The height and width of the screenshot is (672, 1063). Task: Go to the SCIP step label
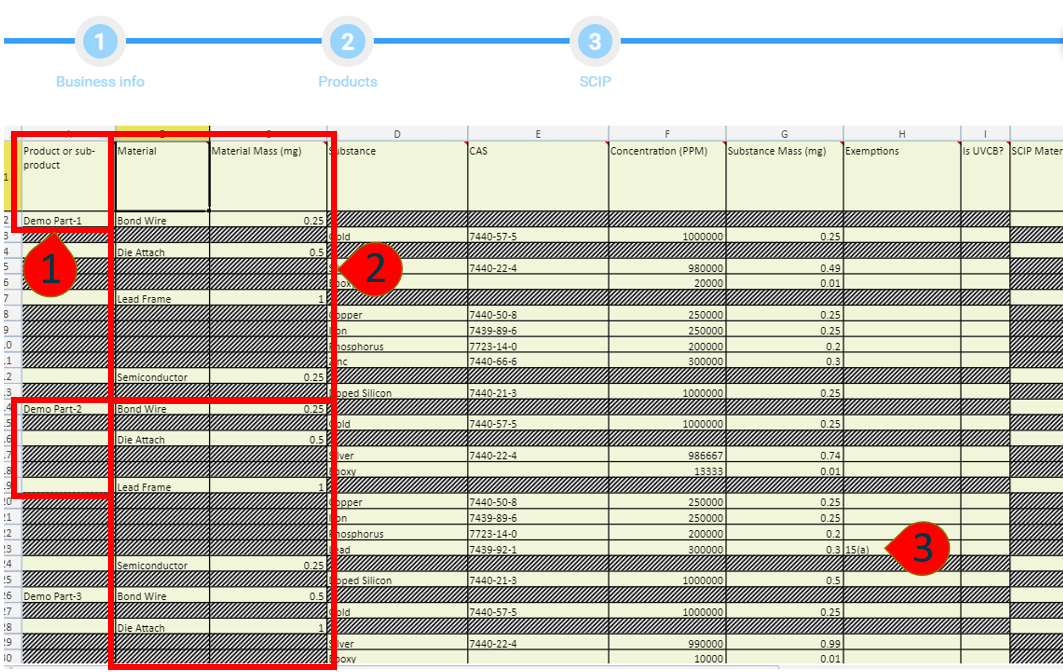pyautogui.click(x=594, y=82)
